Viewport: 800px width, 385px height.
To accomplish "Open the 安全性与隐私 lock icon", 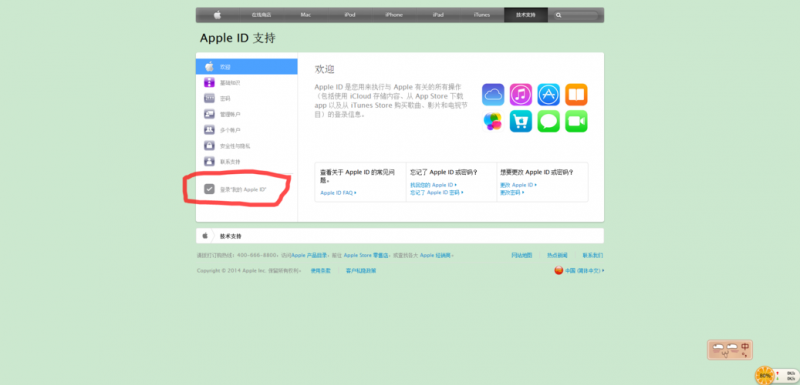I will [209, 146].
